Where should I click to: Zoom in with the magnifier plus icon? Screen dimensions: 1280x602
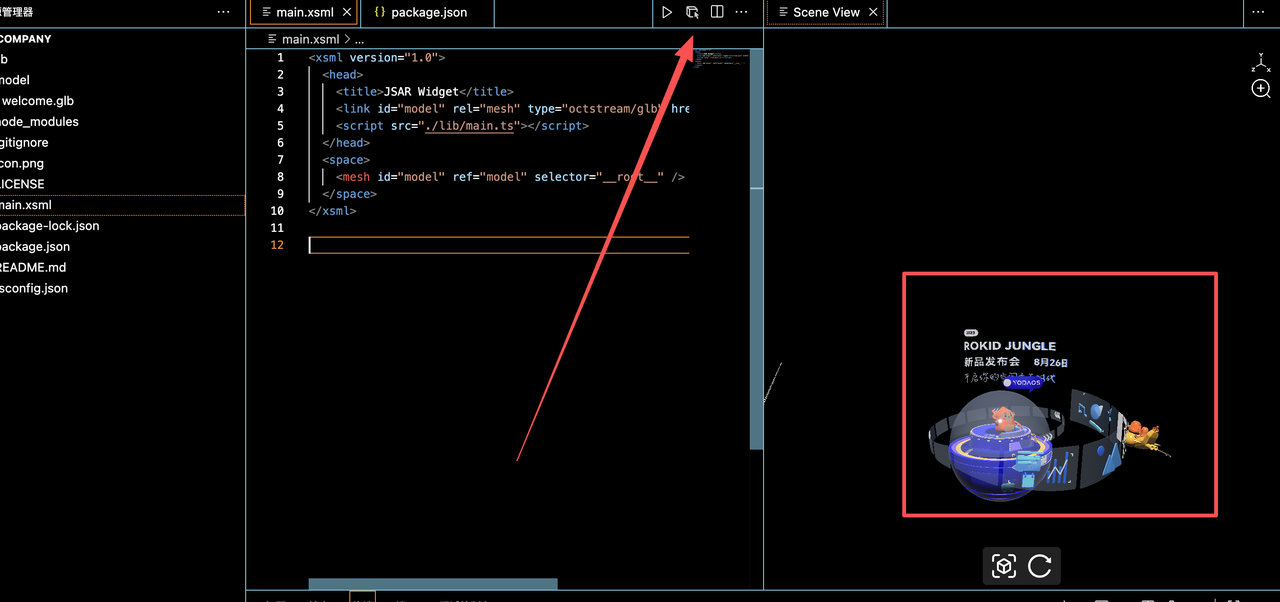1261,89
